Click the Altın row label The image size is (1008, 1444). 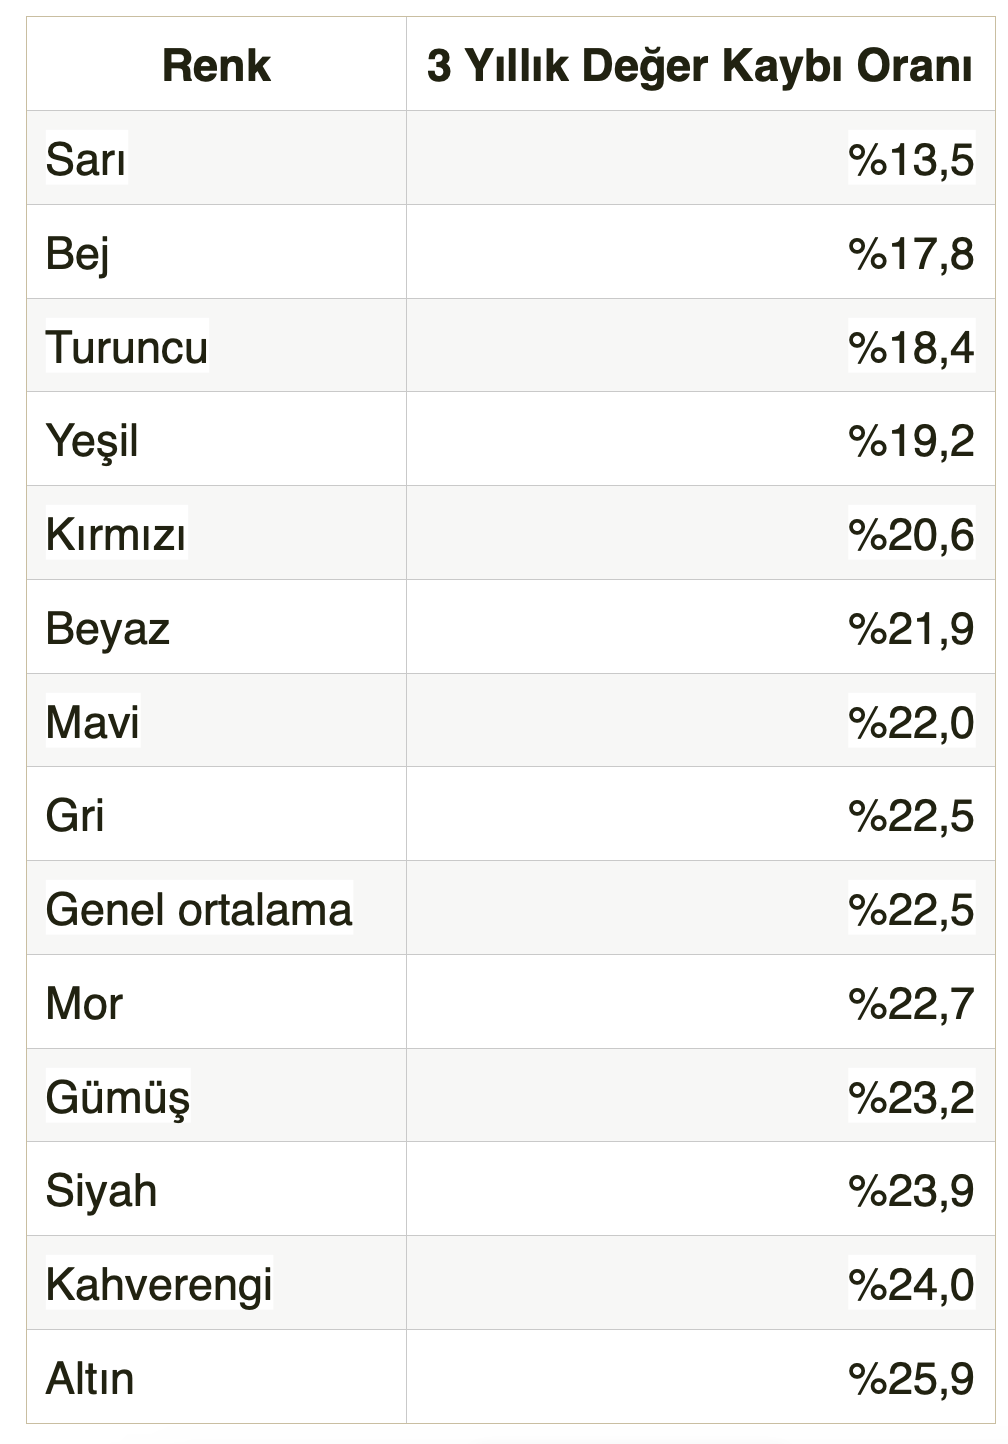[x=90, y=1378]
